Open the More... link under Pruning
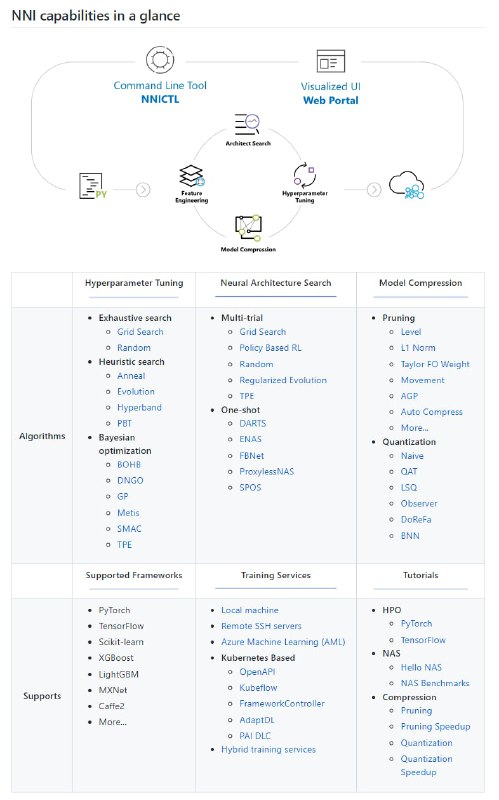This screenshot has width=499, height=800. tap(414, 428)
